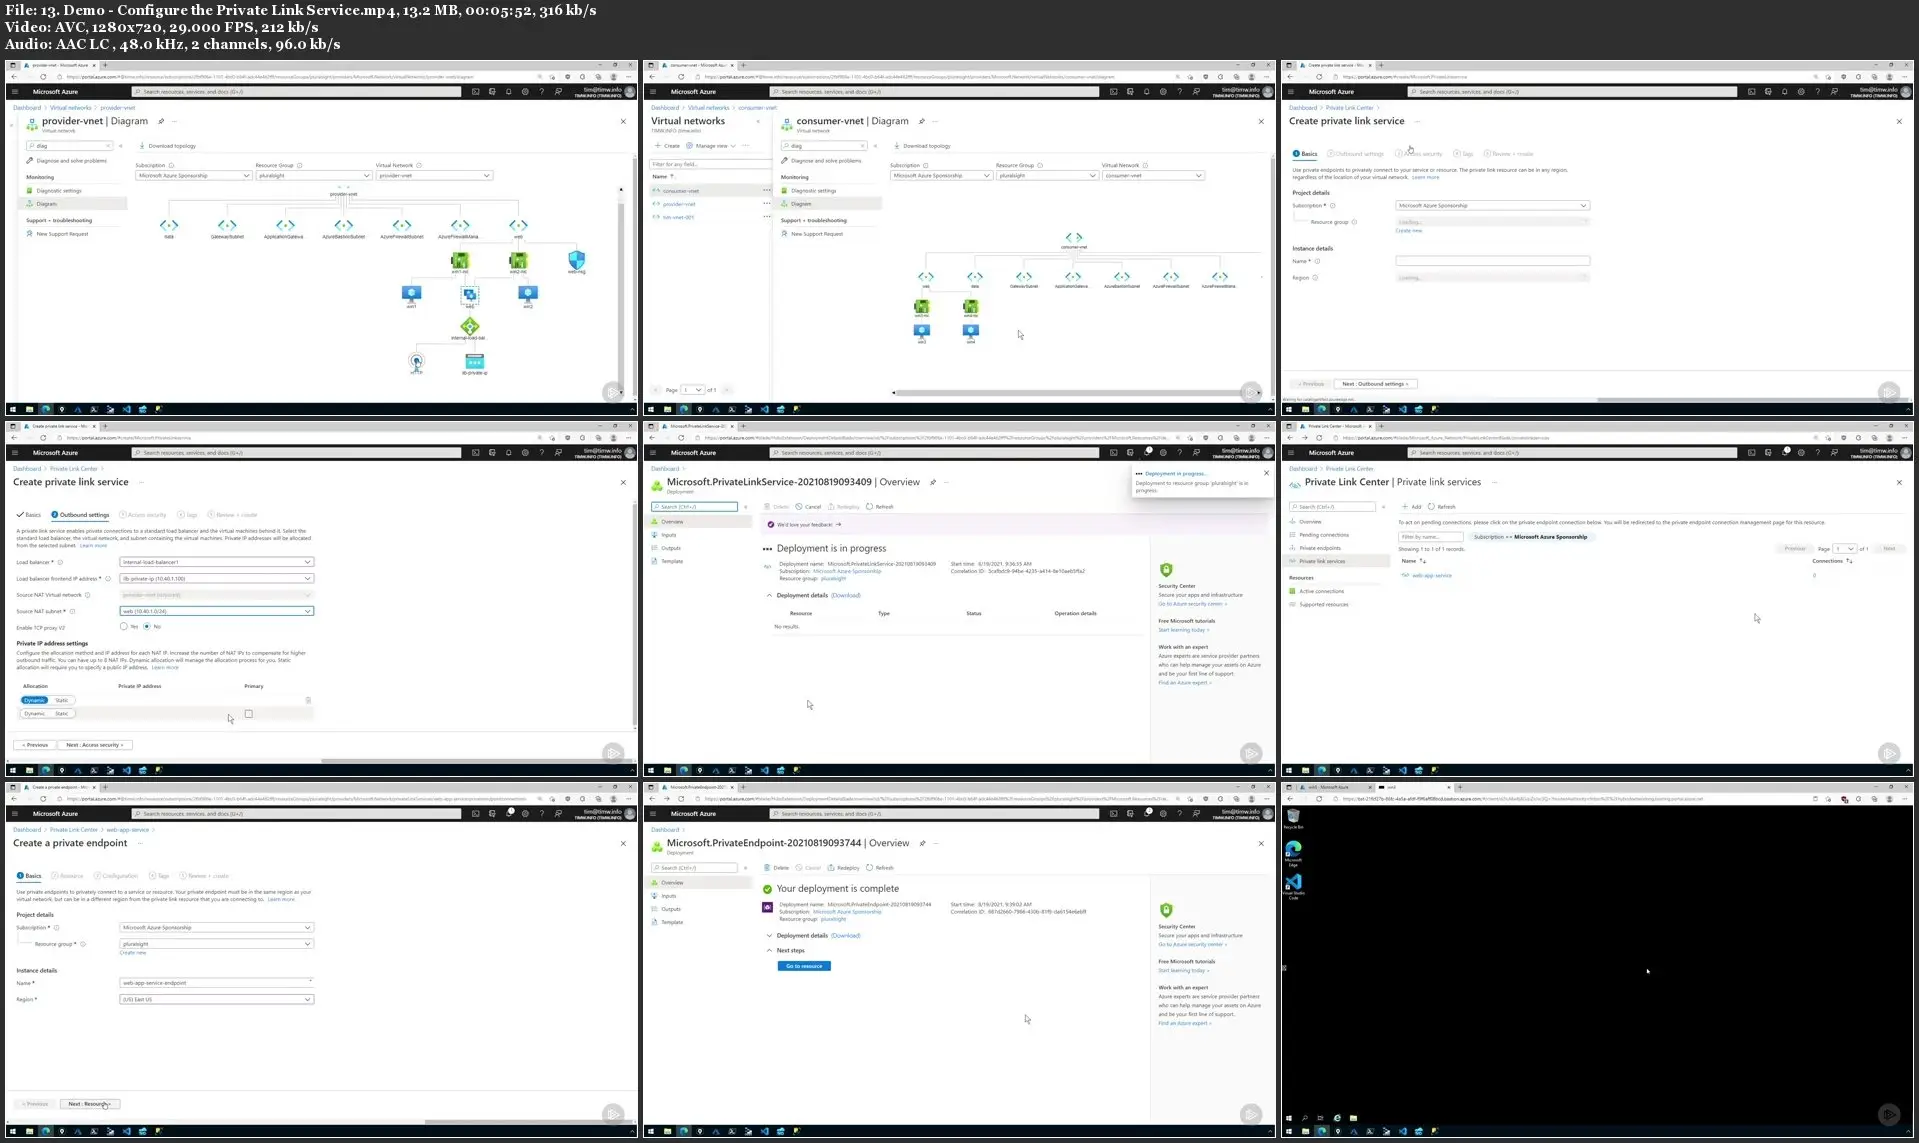
Task: Open Resource Group dropdown in provider-vnet Diagram frame
Action: [x=313, y=175]
